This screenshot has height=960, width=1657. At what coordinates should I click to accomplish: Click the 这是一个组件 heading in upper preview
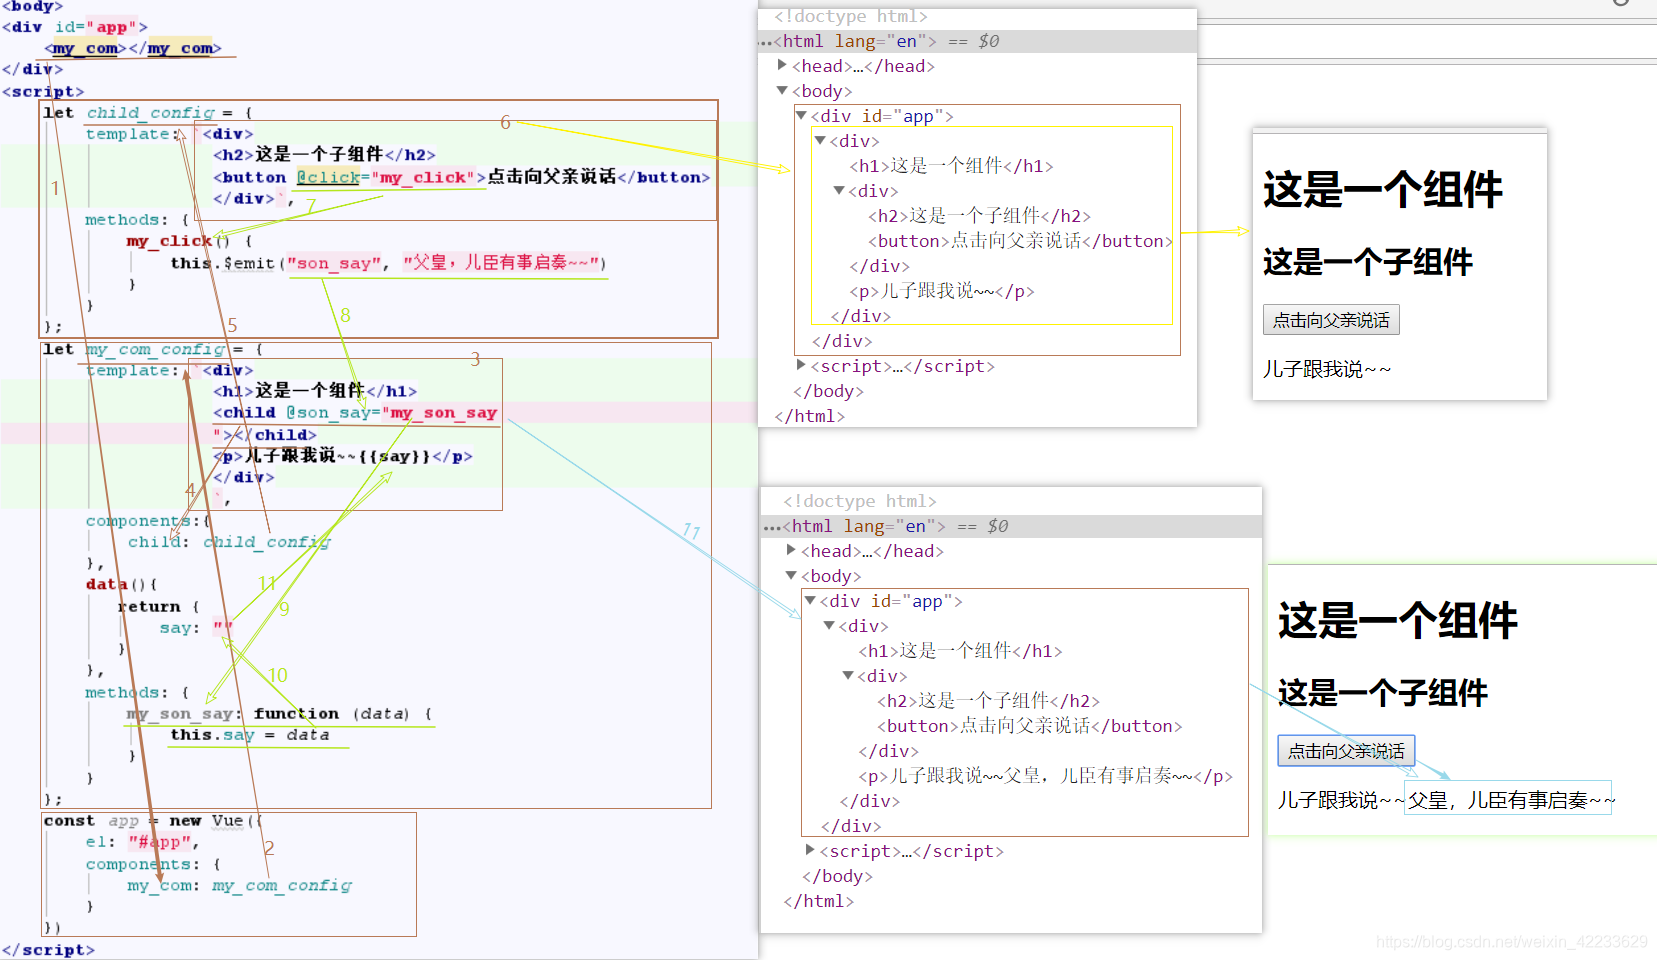click(1383, 189)
